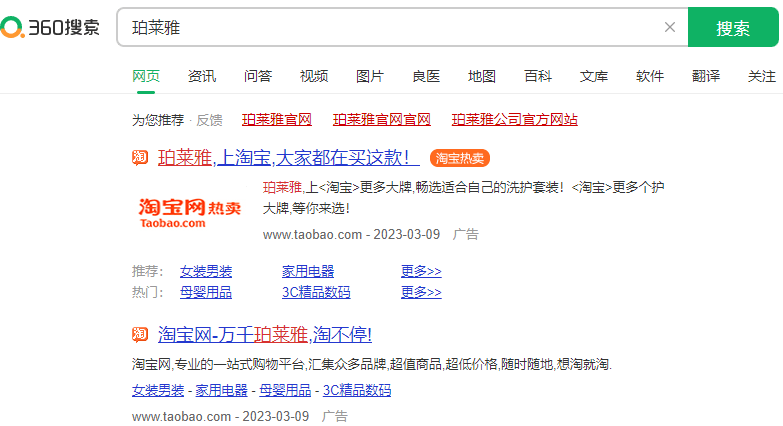Open 家用电器 in the 推荐 row
Viewport: 783px width, 426px height.
click(x=308, y=271)
